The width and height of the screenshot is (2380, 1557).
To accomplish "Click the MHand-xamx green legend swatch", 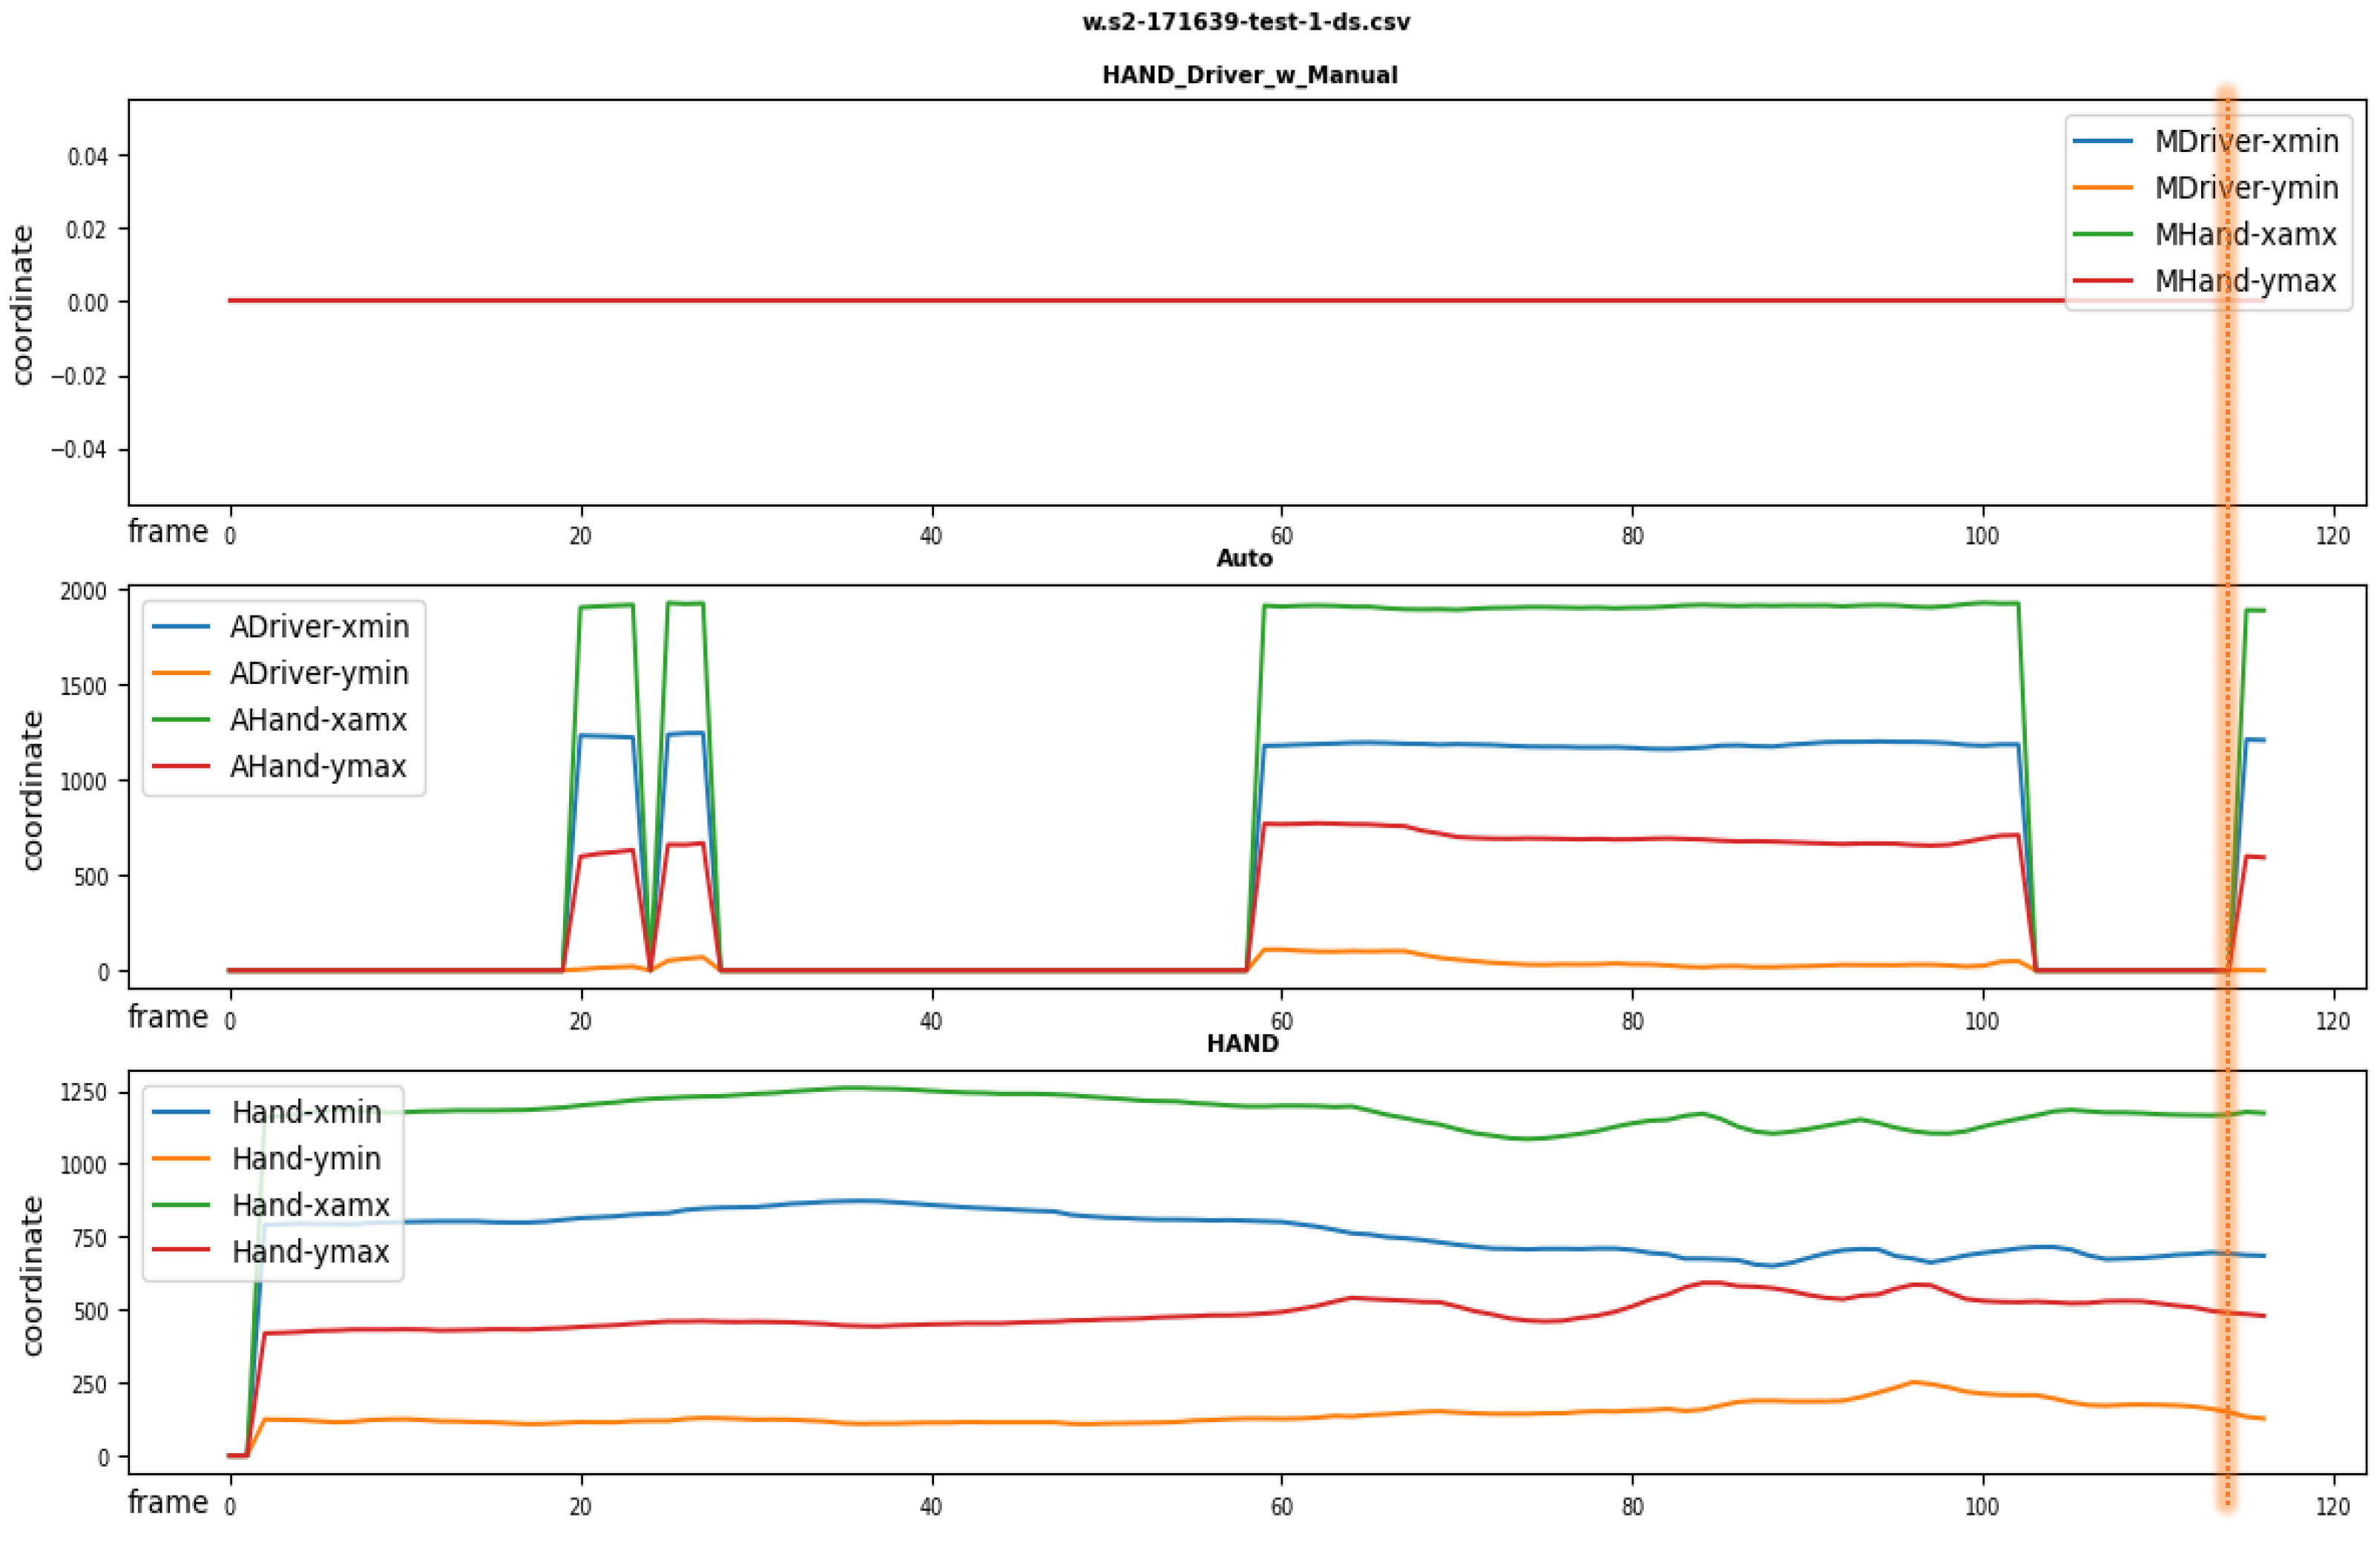I will [x=2103, y=234].
